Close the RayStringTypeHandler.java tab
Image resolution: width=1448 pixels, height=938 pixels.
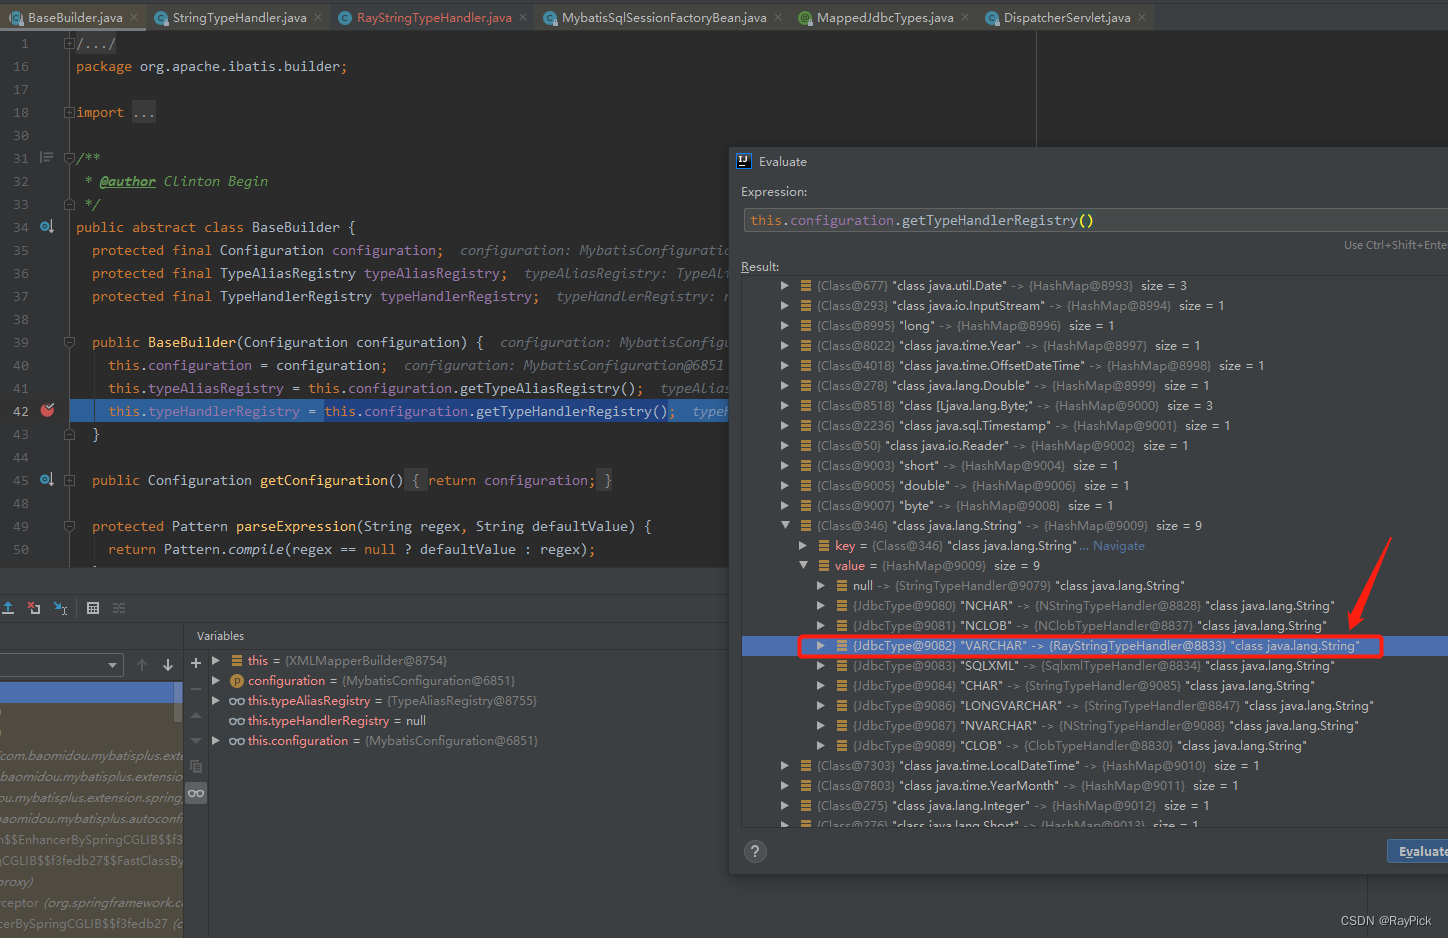click(523, 17)
